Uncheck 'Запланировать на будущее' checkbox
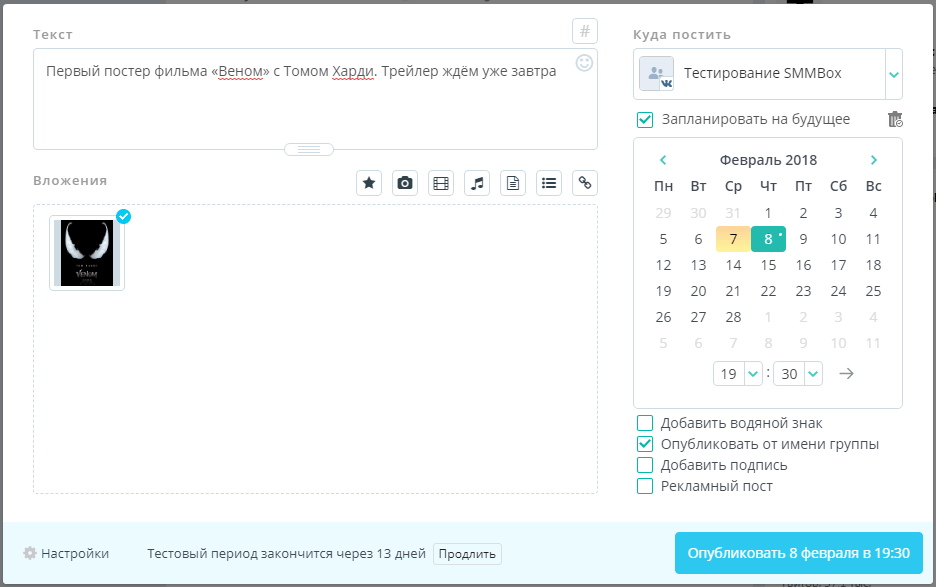 [646, 120]
